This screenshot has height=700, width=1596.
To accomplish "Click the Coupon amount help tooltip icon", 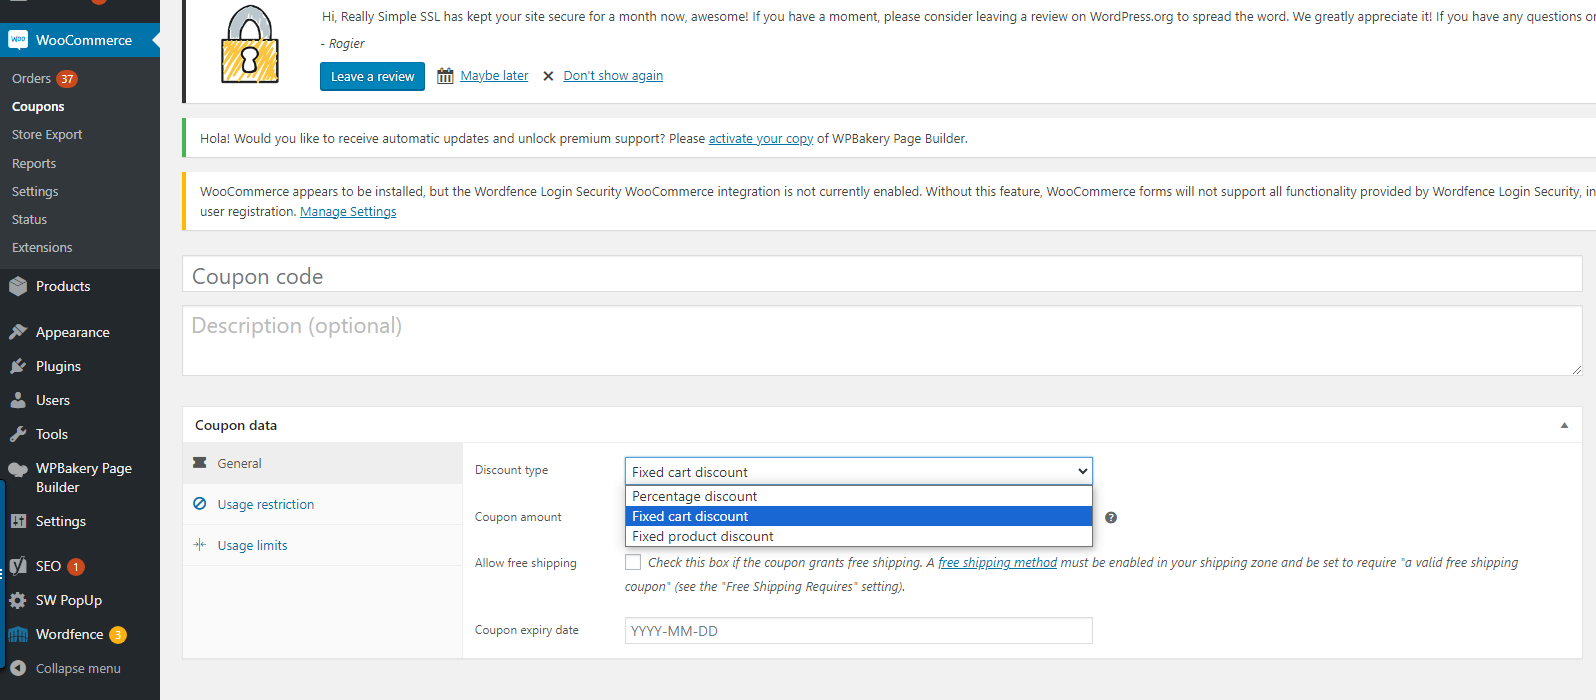I will click(x=1111, y=517).
